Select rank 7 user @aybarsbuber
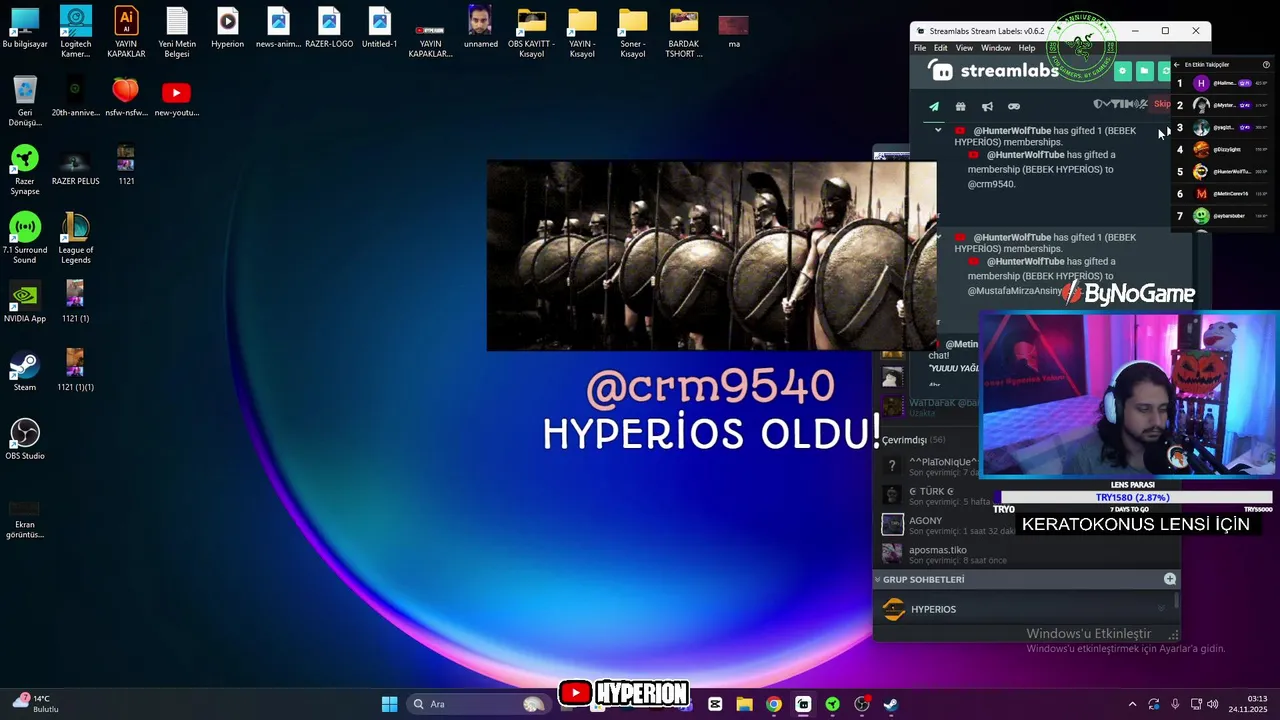Viewport: 1280px width, 720px height. 1222,215
